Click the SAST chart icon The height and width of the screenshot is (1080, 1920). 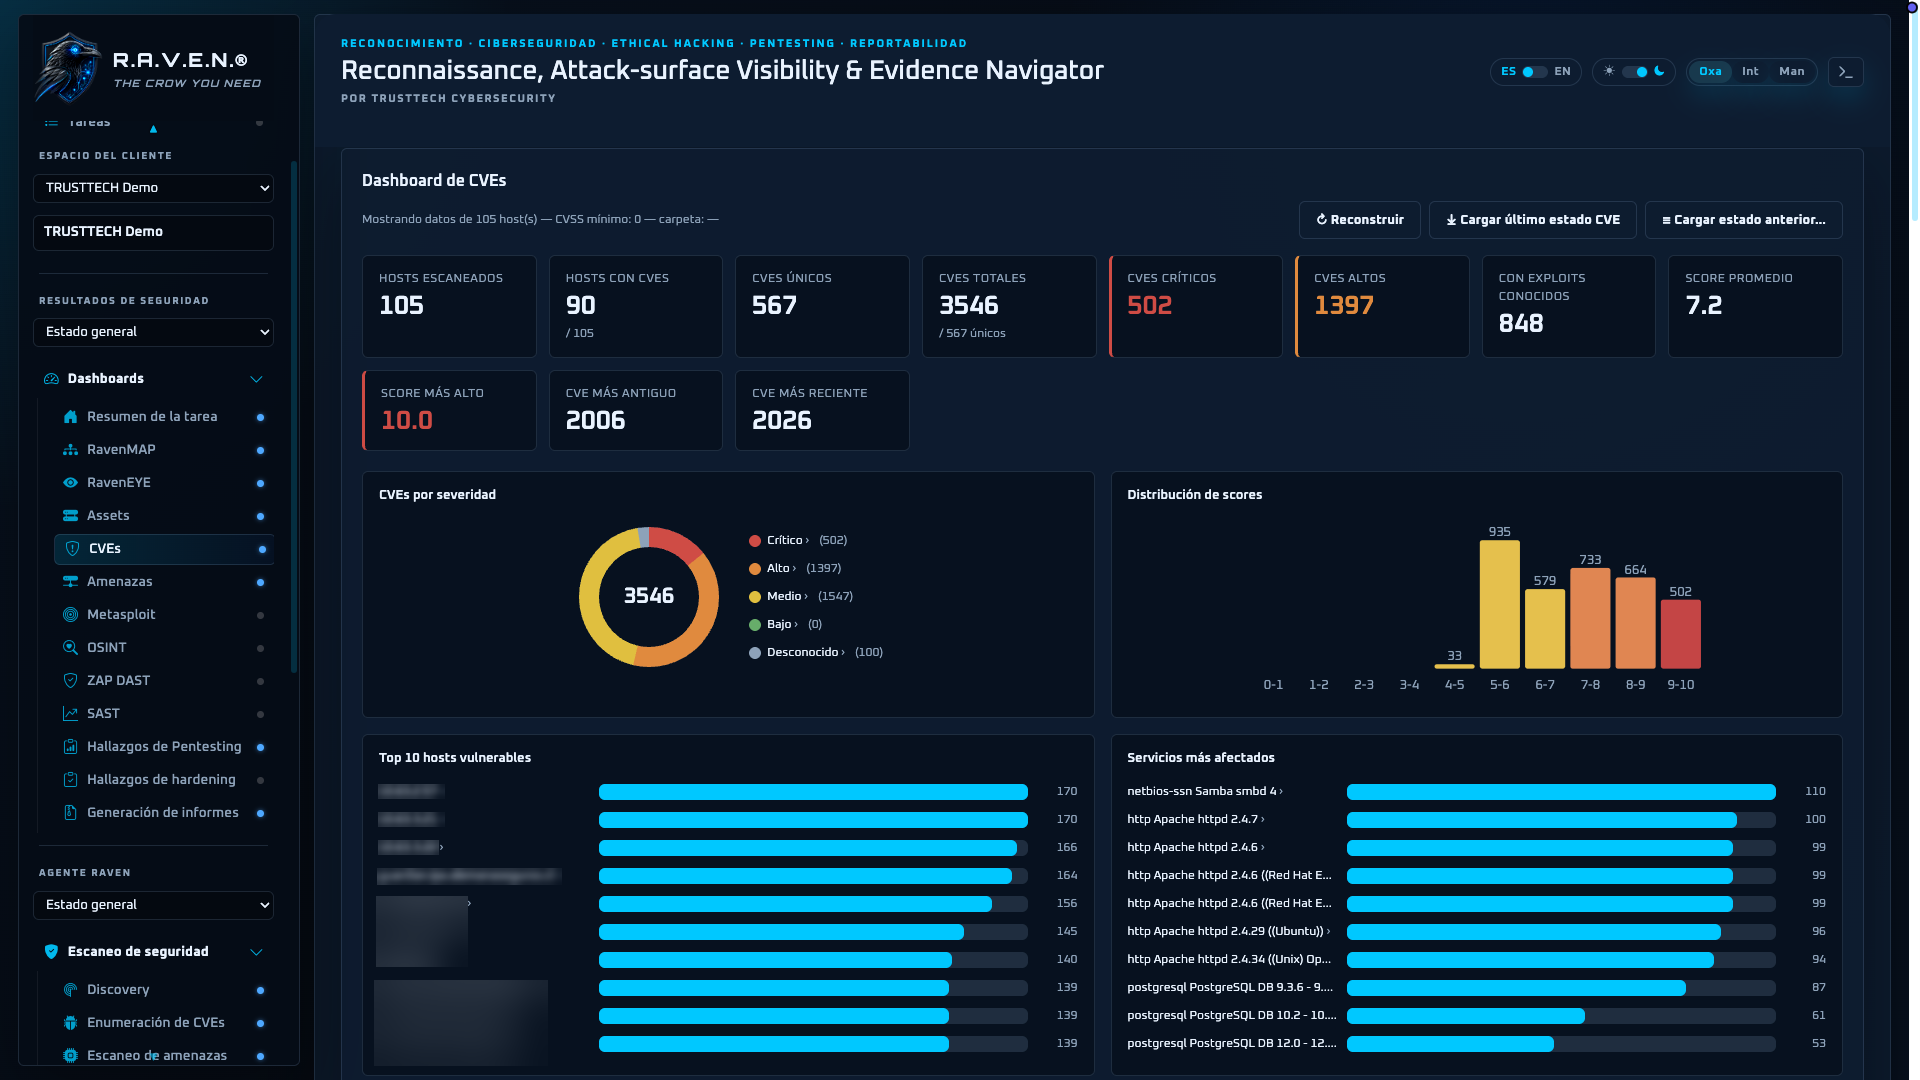click(x=70, y=714)
